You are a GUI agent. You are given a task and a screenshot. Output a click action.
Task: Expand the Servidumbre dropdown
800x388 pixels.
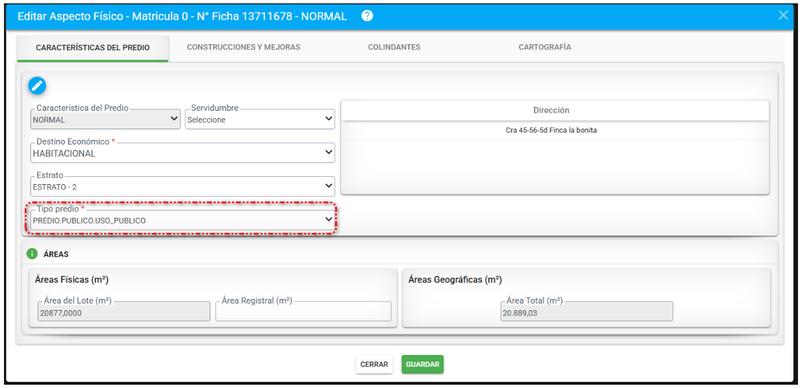260,119
